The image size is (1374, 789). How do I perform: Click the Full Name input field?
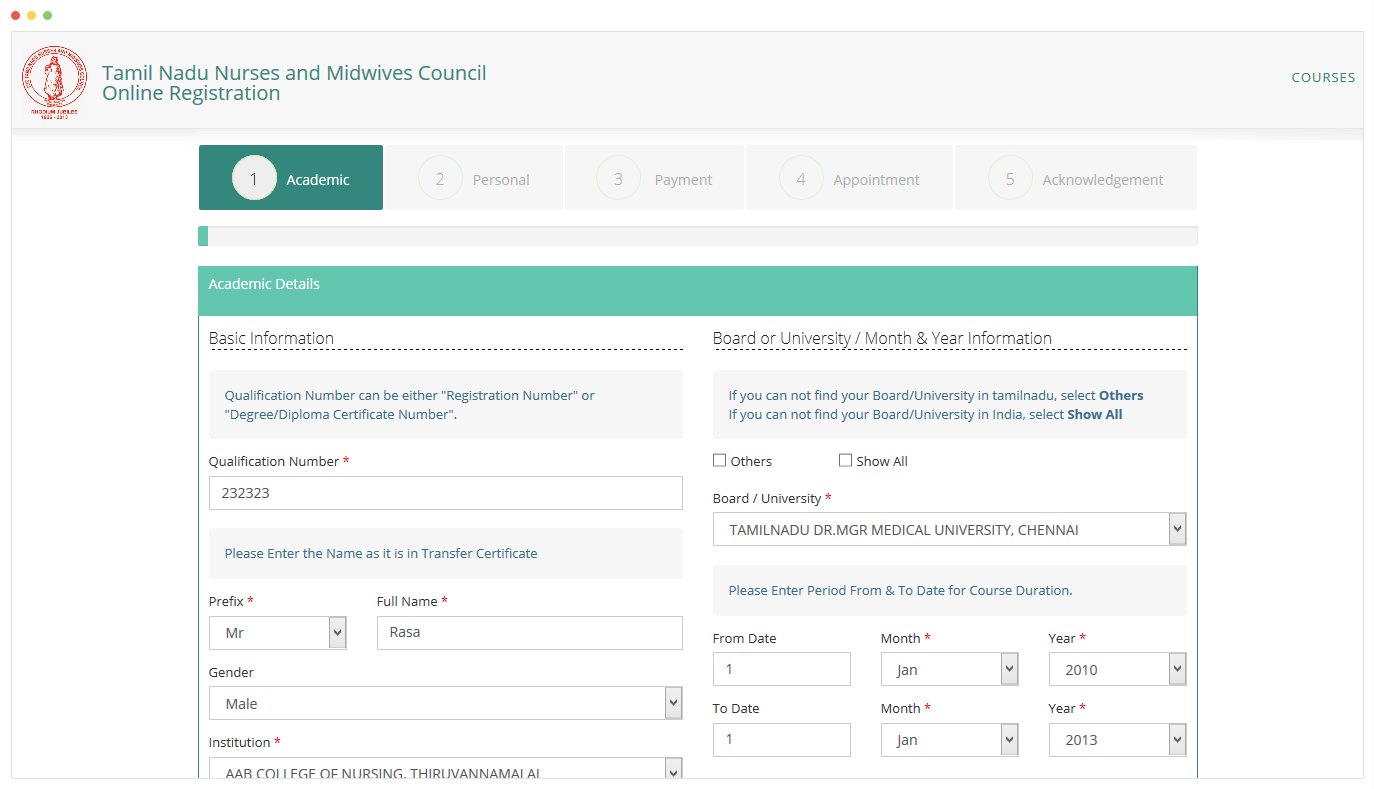[x=530, y=633]
